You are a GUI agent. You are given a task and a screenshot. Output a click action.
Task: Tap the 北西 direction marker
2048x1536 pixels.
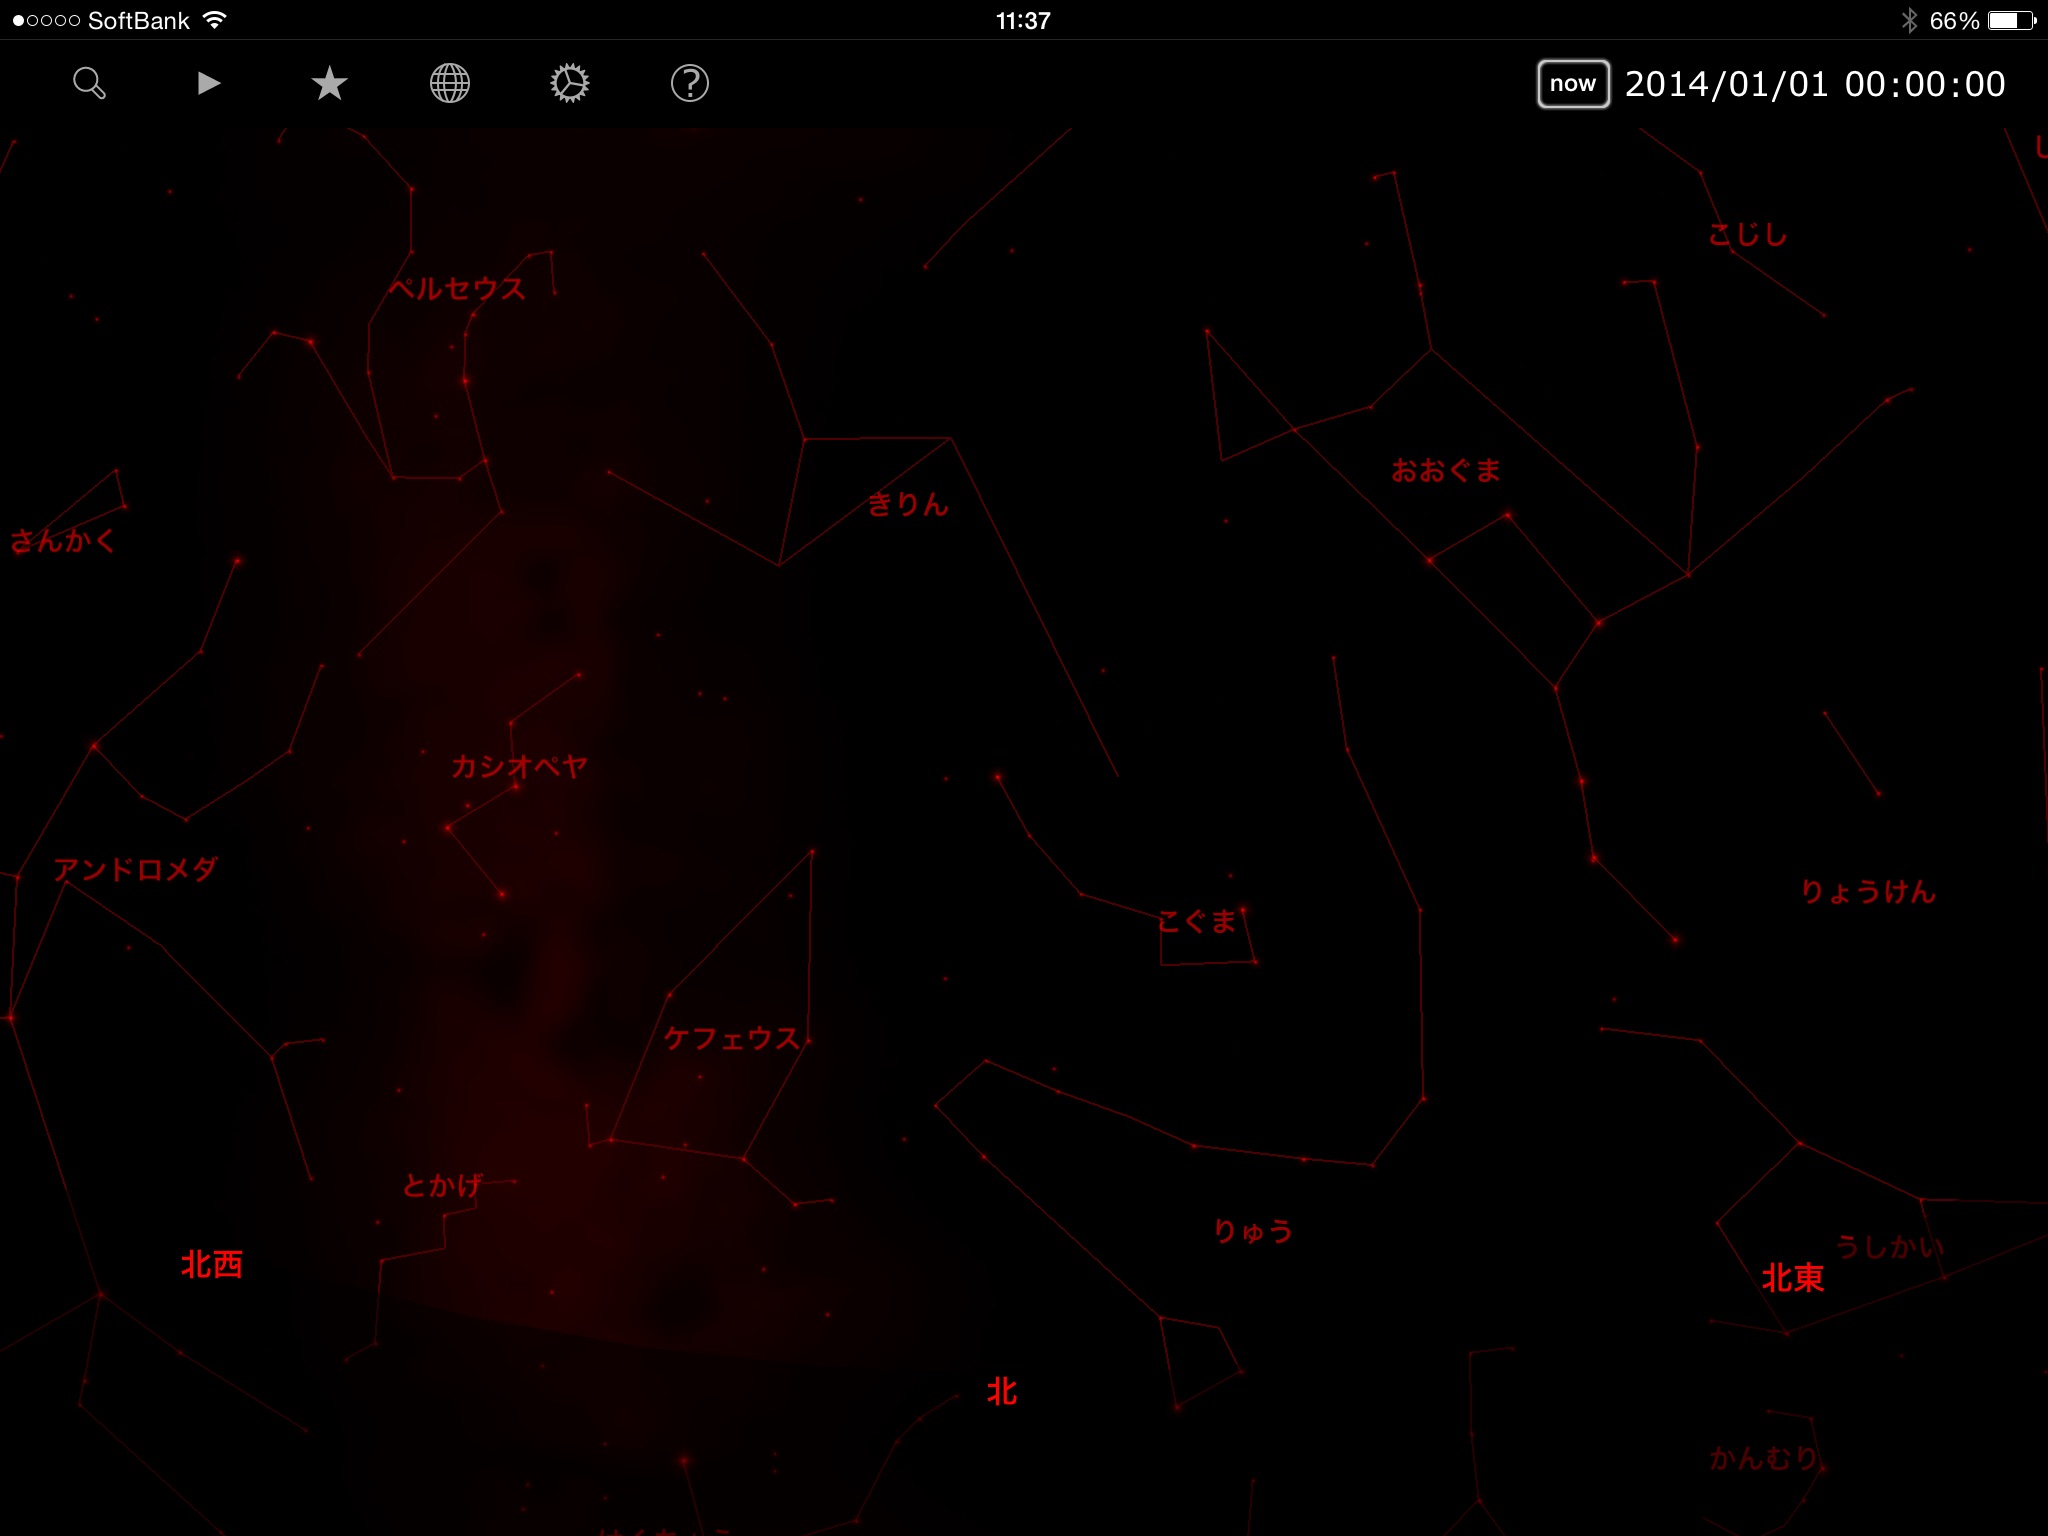[212, 1264]
